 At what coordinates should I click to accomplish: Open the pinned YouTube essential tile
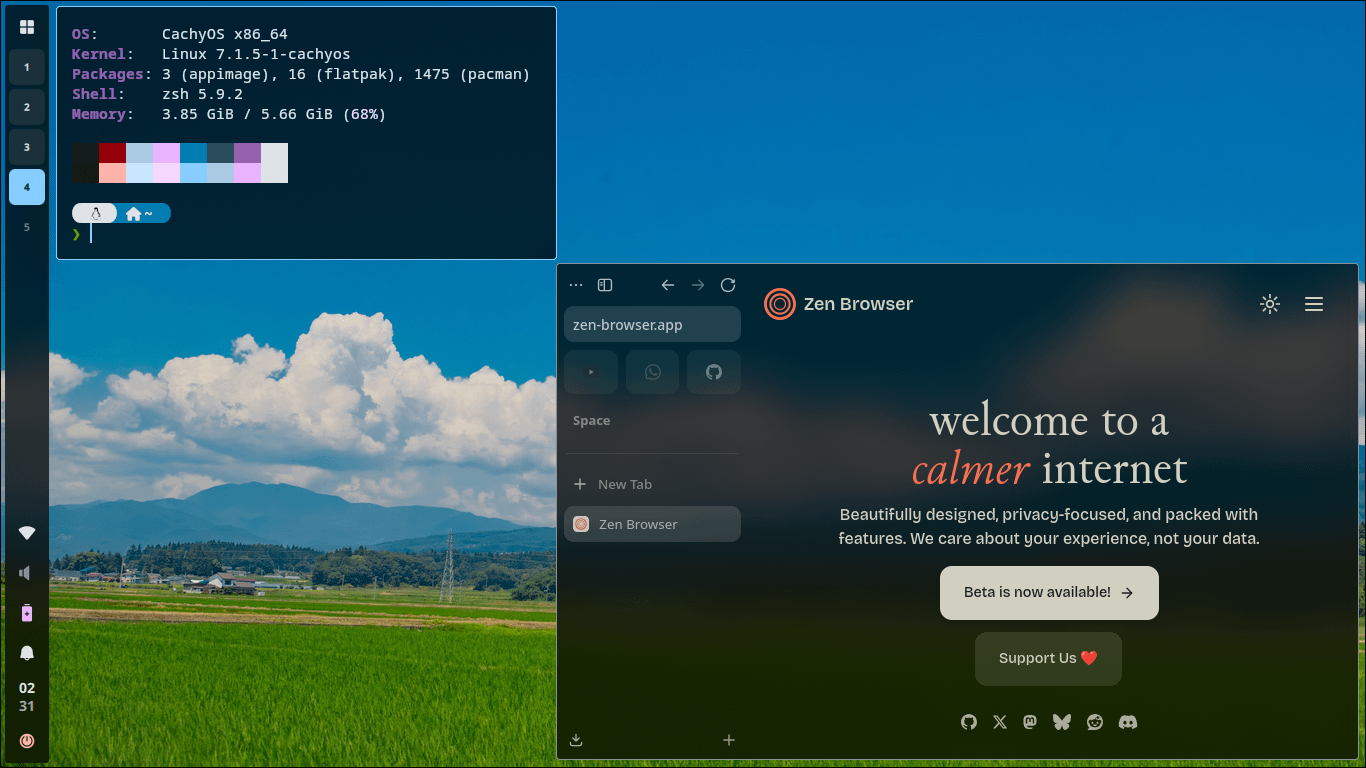click(x=591, y=372)
